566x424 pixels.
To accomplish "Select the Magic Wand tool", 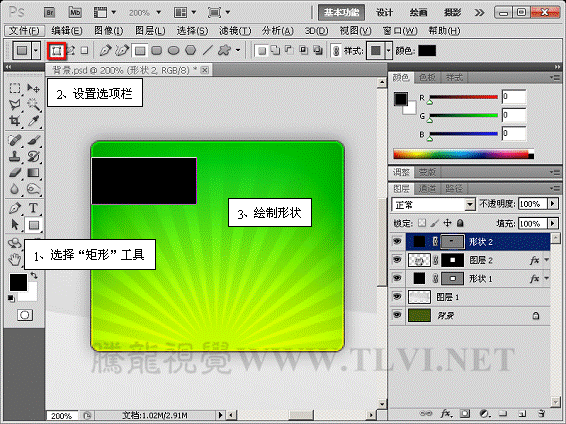I will click(34, 105).
